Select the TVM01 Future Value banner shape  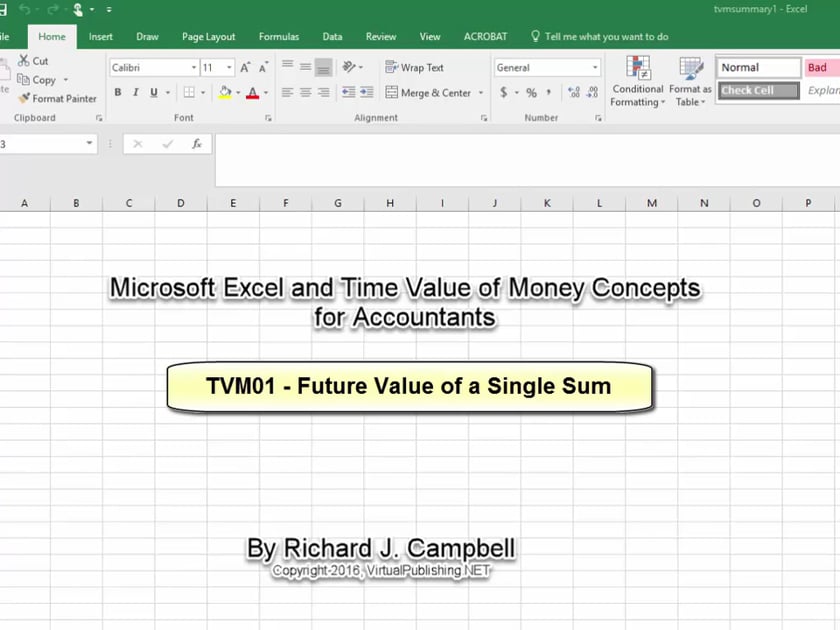410,387
